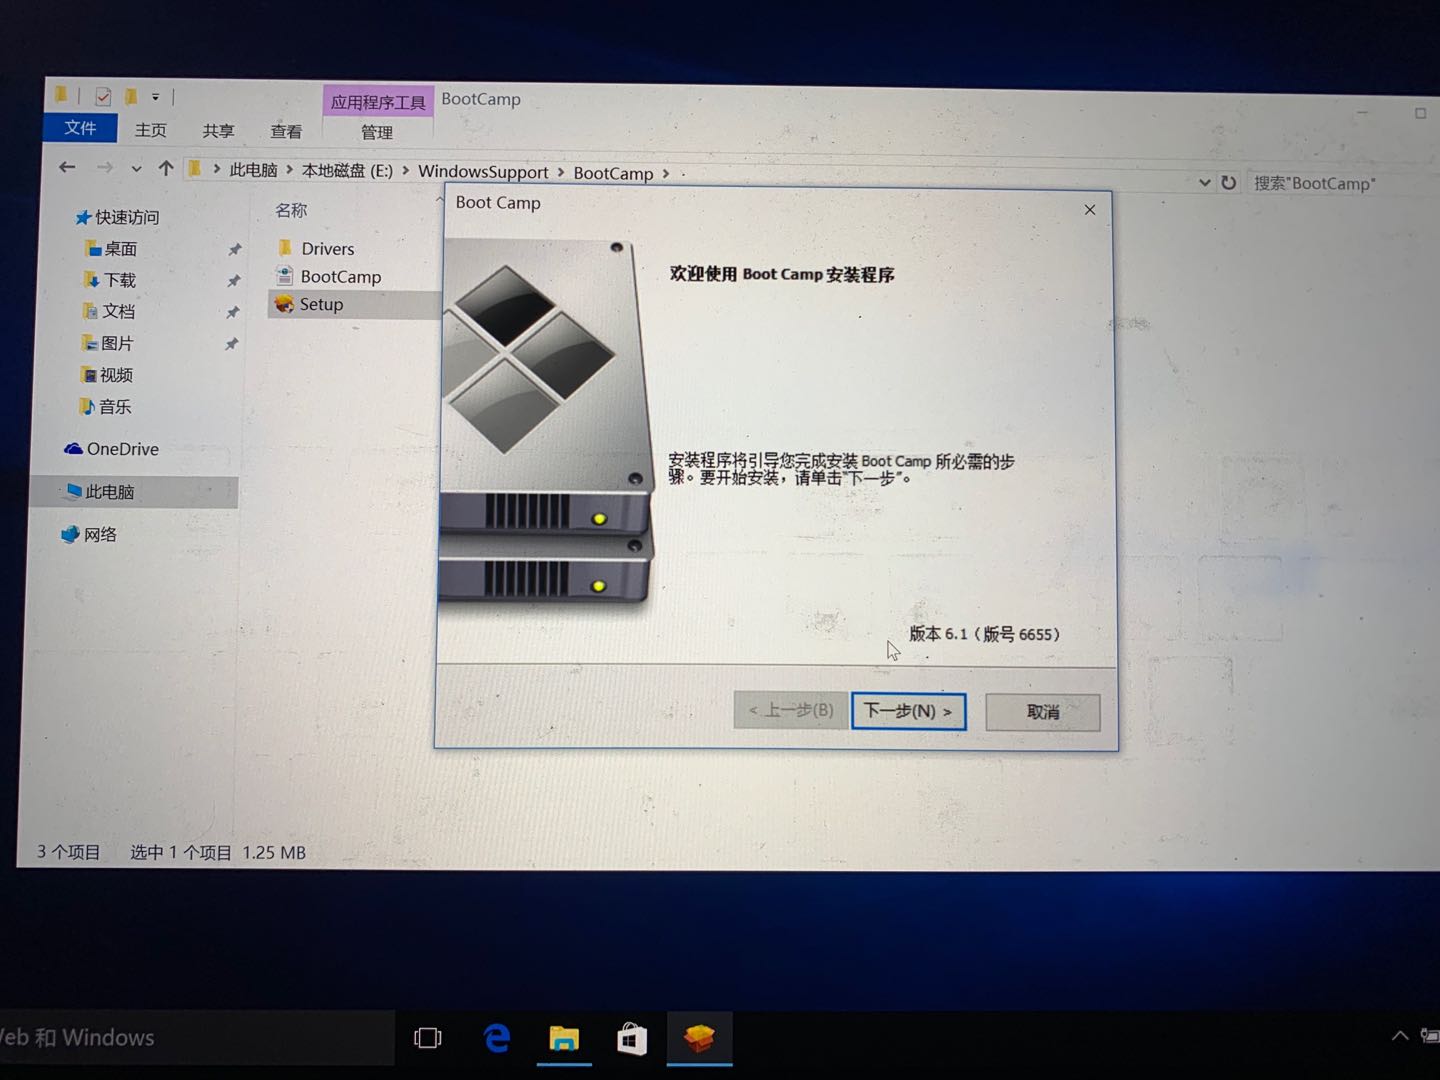Select the BootCamp file entry

pyautogui.click(x=329, y=276)
